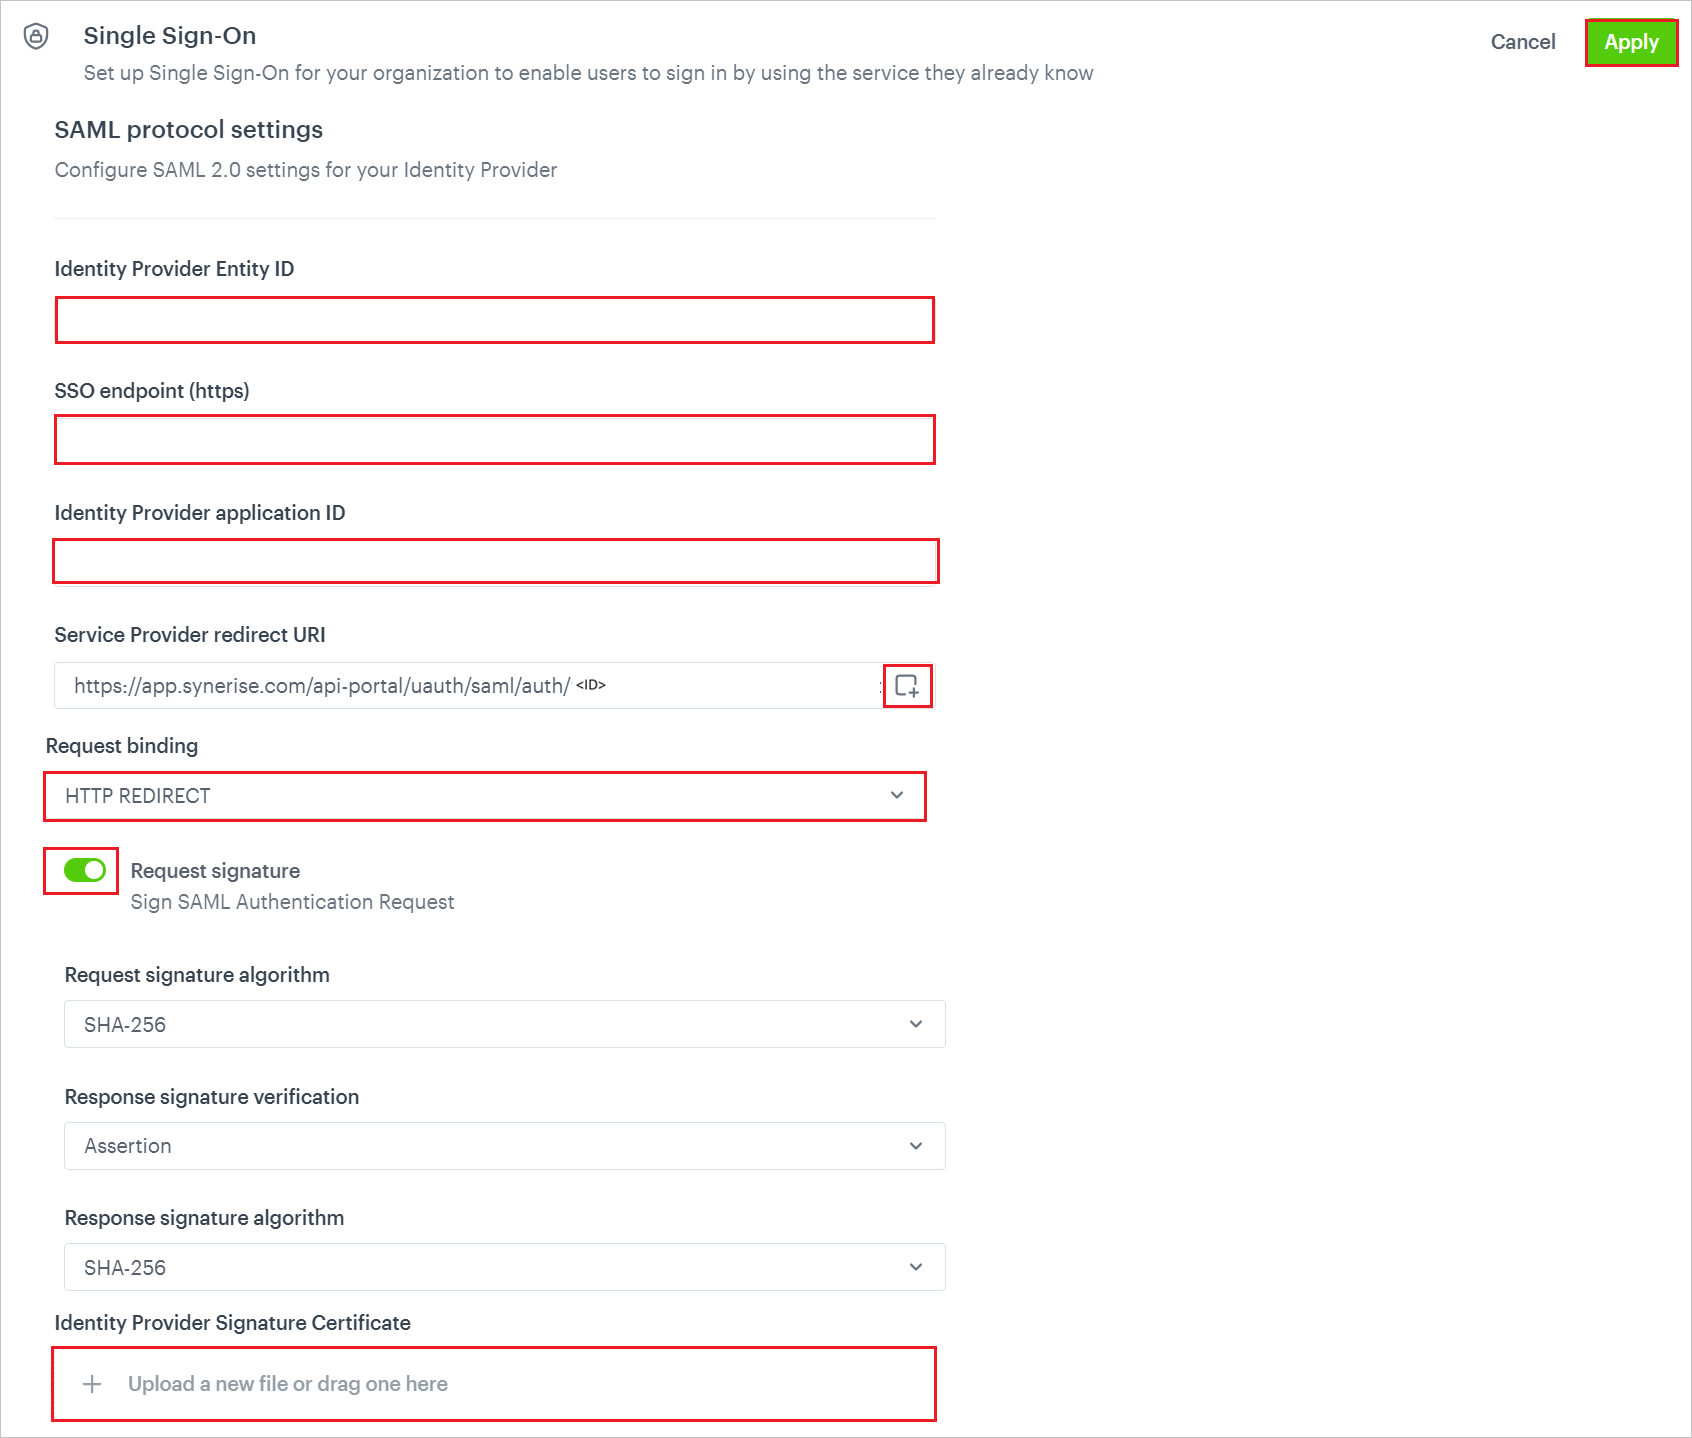
Task: Apply the Single Sign-On settings
Action: click(x=1631, y=42)
